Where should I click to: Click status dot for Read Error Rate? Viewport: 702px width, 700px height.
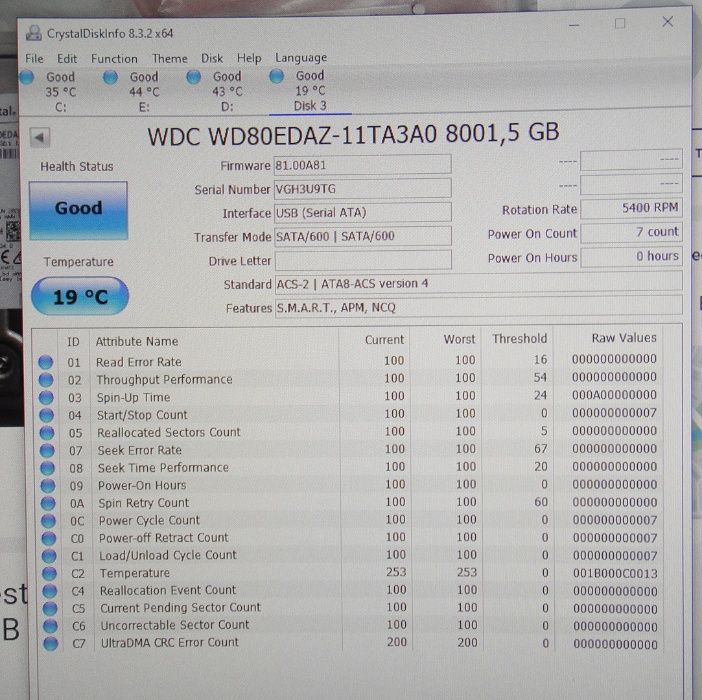coord(46,362)
